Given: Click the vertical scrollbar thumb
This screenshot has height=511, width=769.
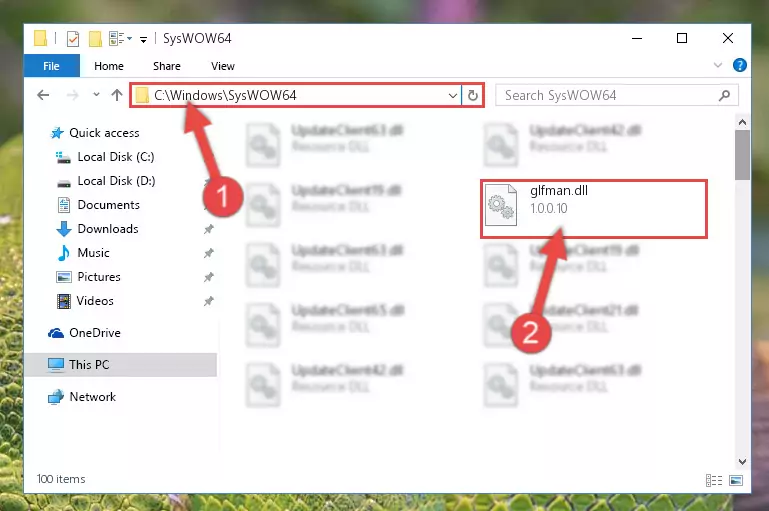Looking at the screenshot, I should click(x=742, y=155).
